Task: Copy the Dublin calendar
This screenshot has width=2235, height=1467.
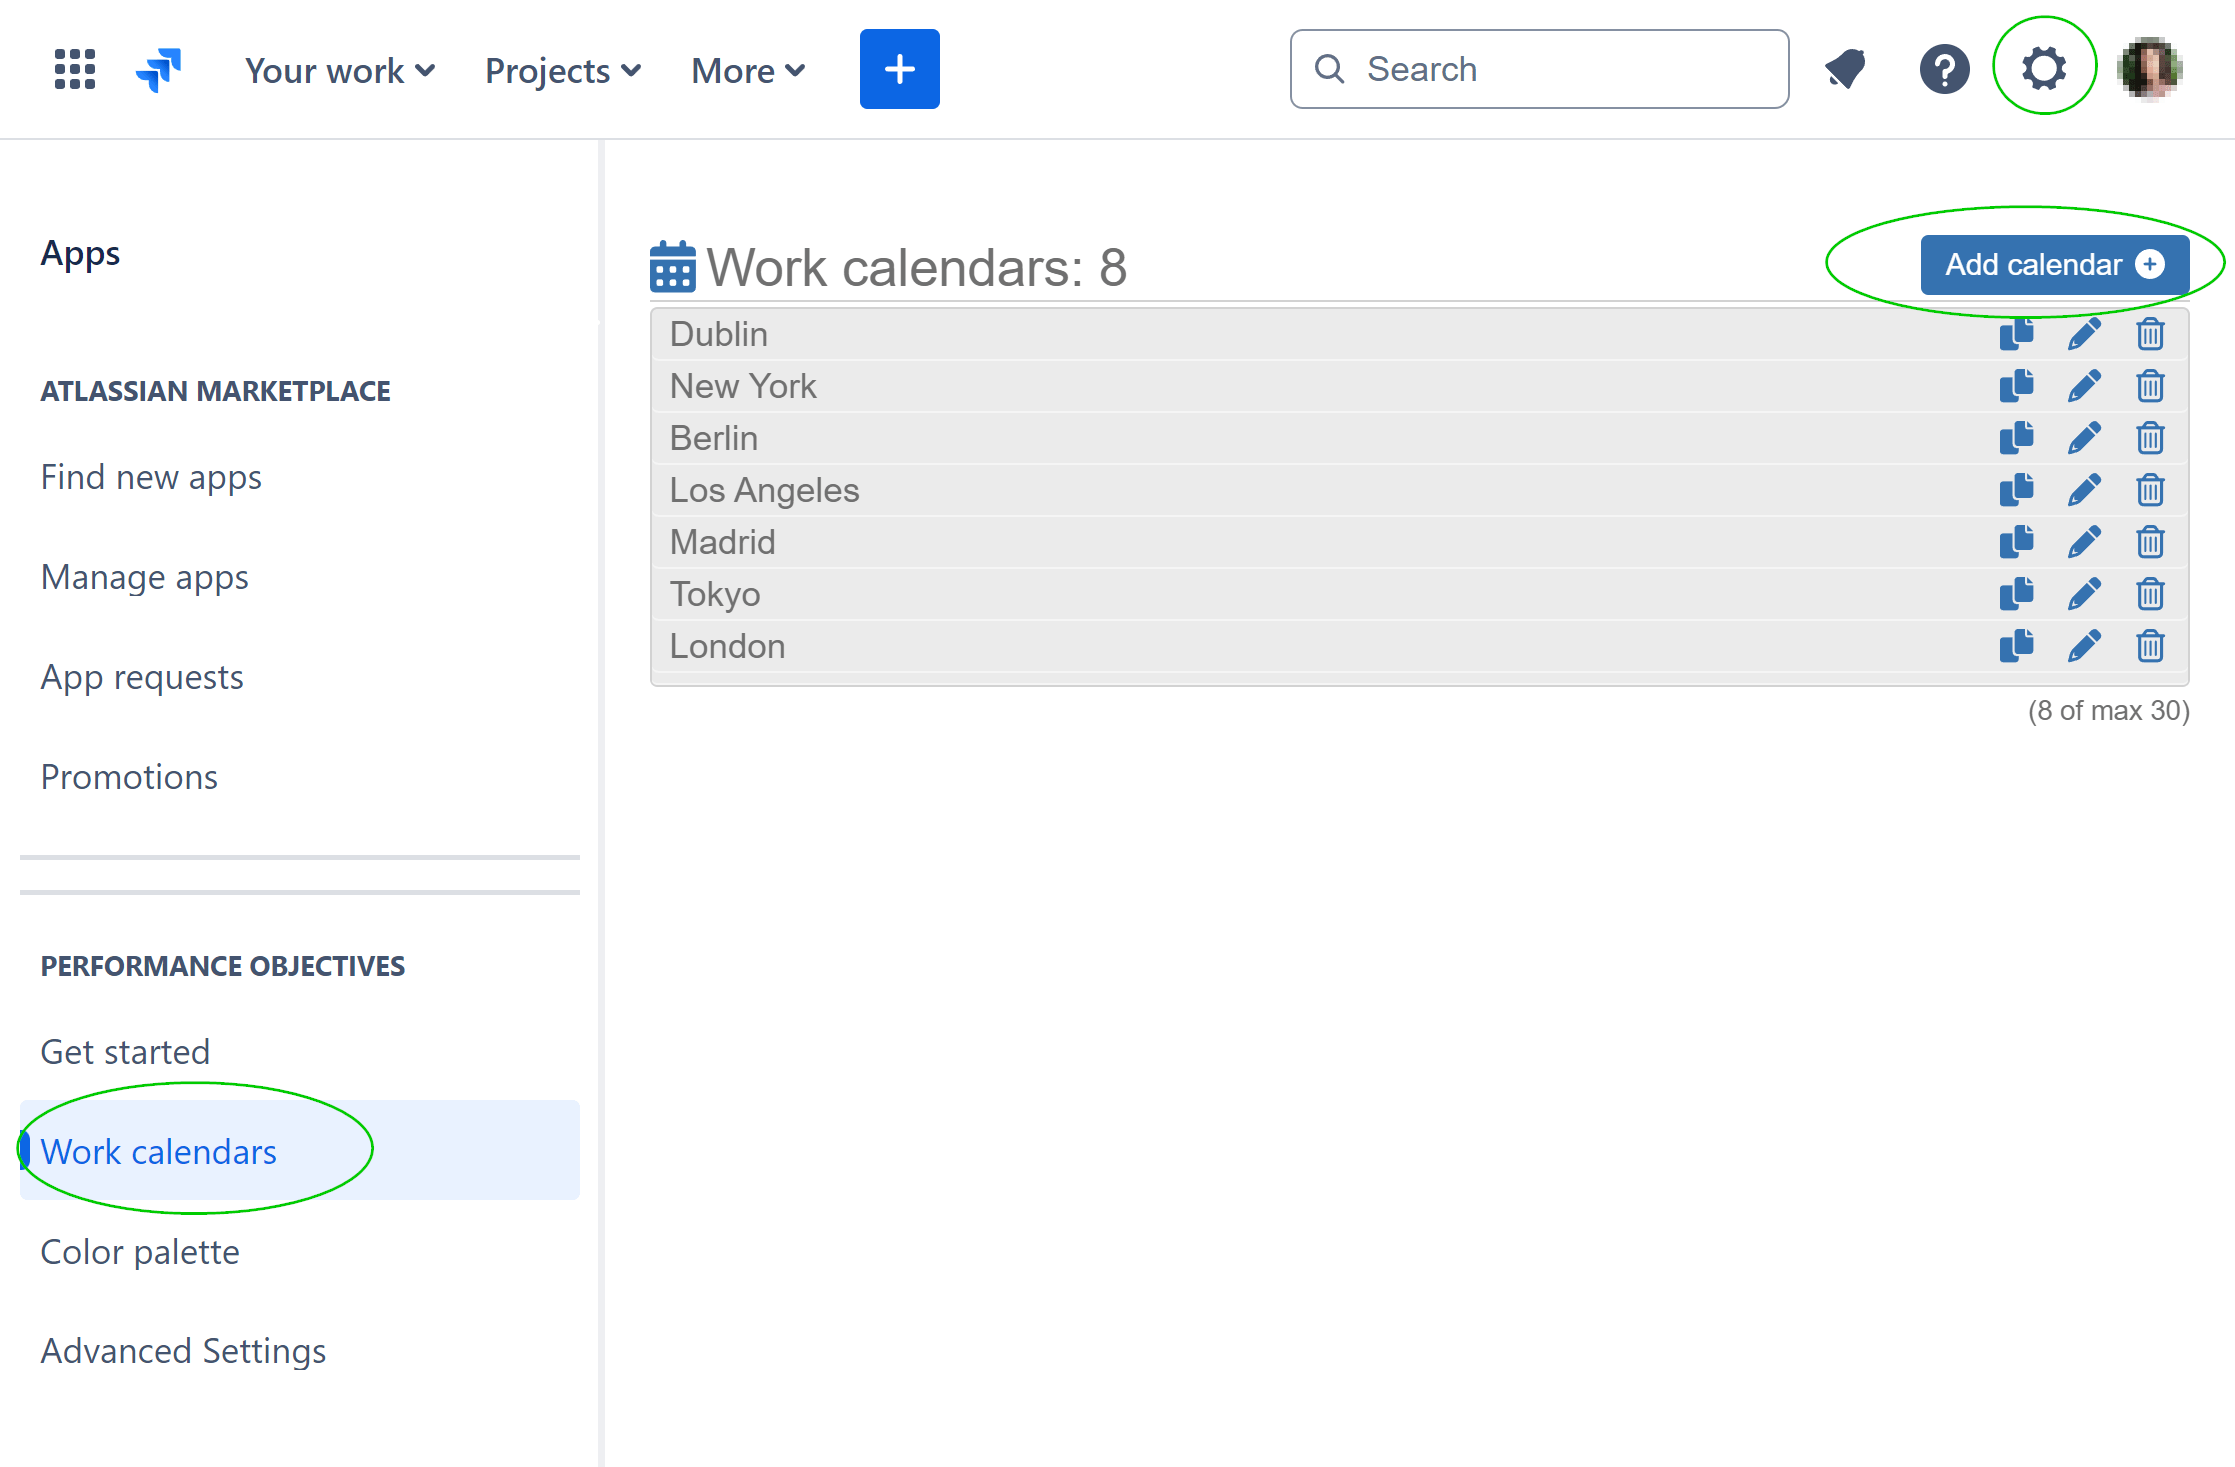Action: tap(2017, 334)
